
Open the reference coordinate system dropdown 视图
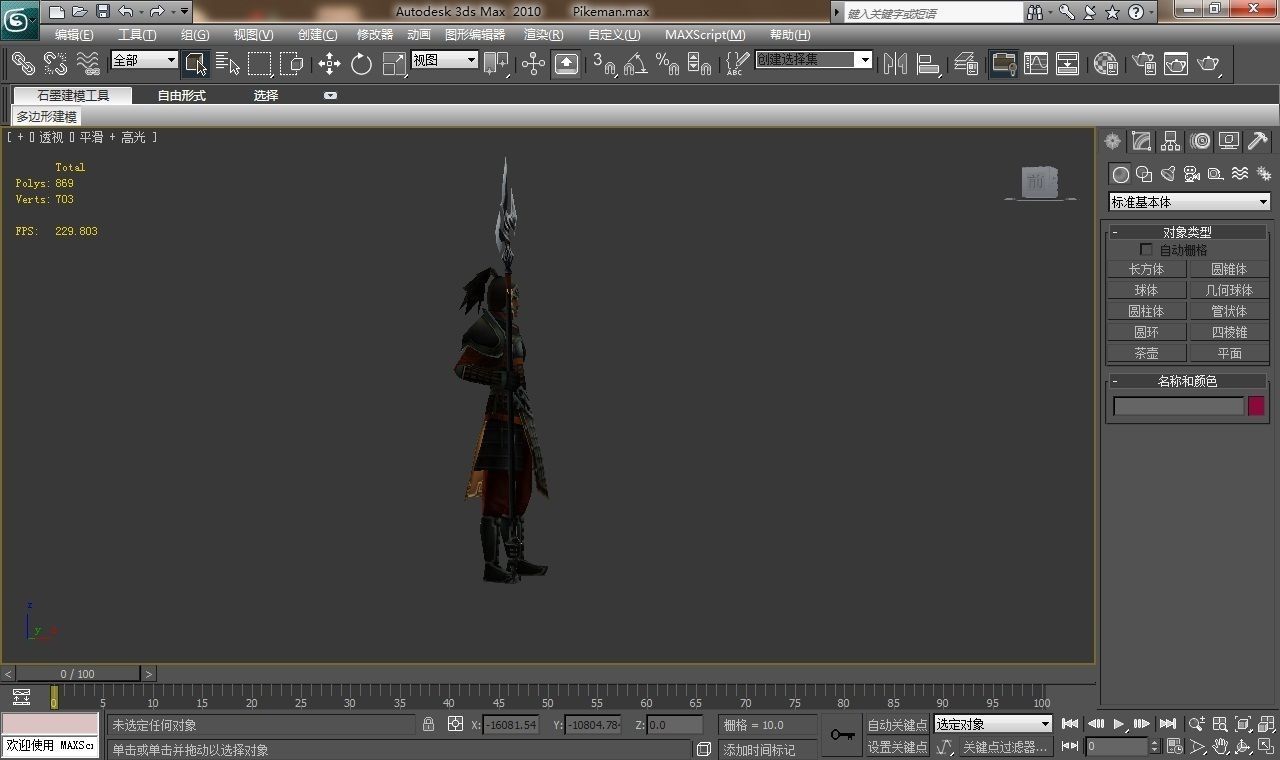(x=444, y=60)
